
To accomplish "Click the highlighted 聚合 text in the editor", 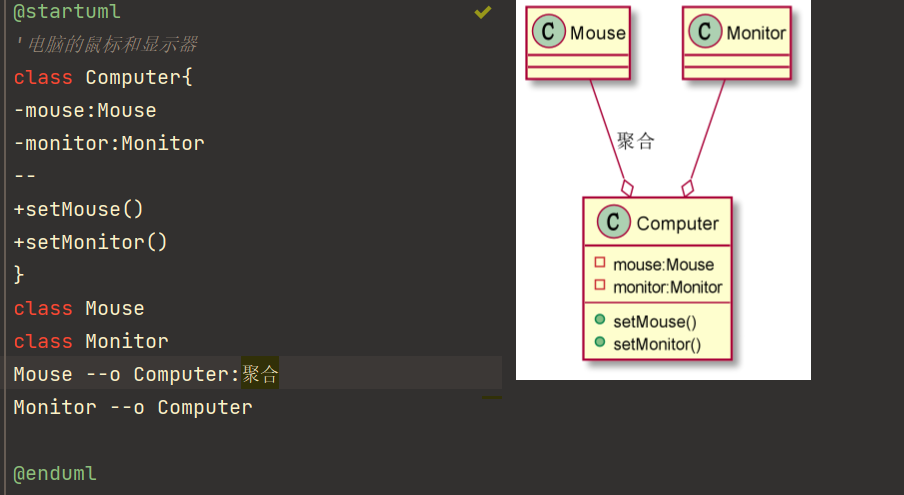I will click(260, 374).
